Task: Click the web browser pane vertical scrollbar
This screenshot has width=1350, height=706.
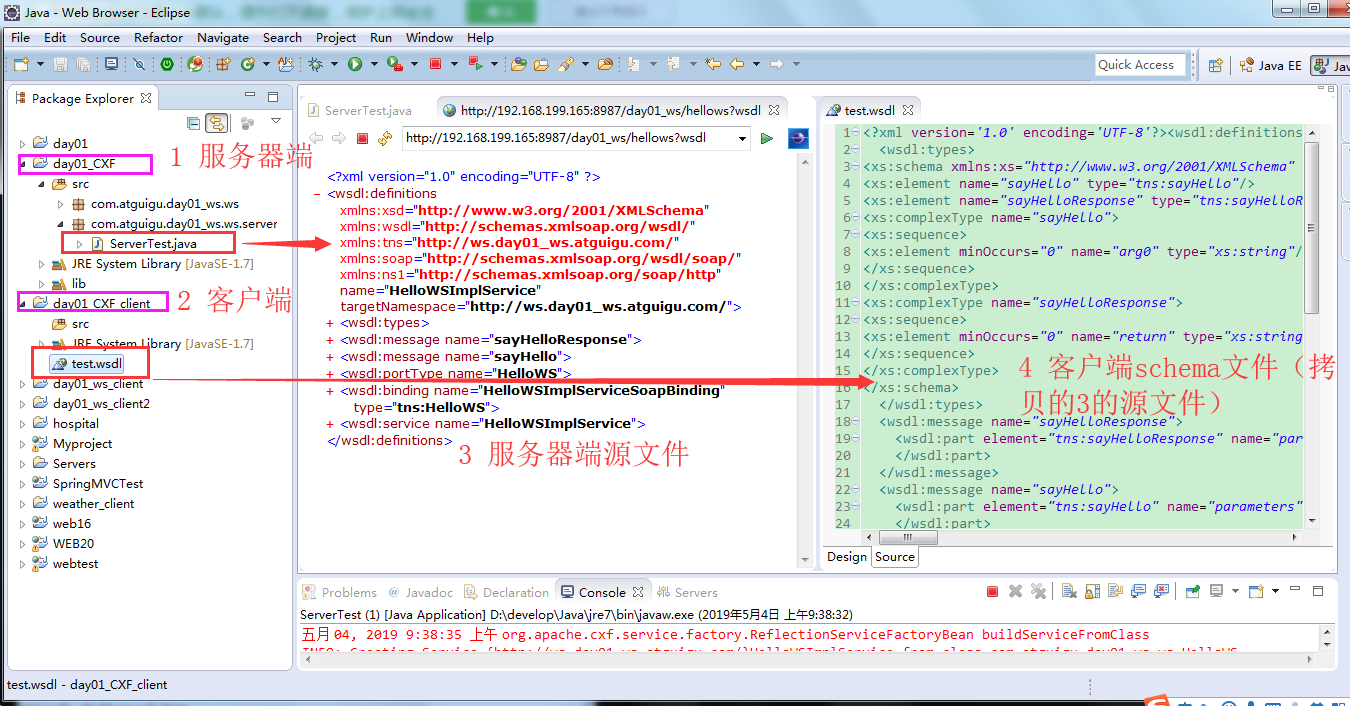Action: 805,360
